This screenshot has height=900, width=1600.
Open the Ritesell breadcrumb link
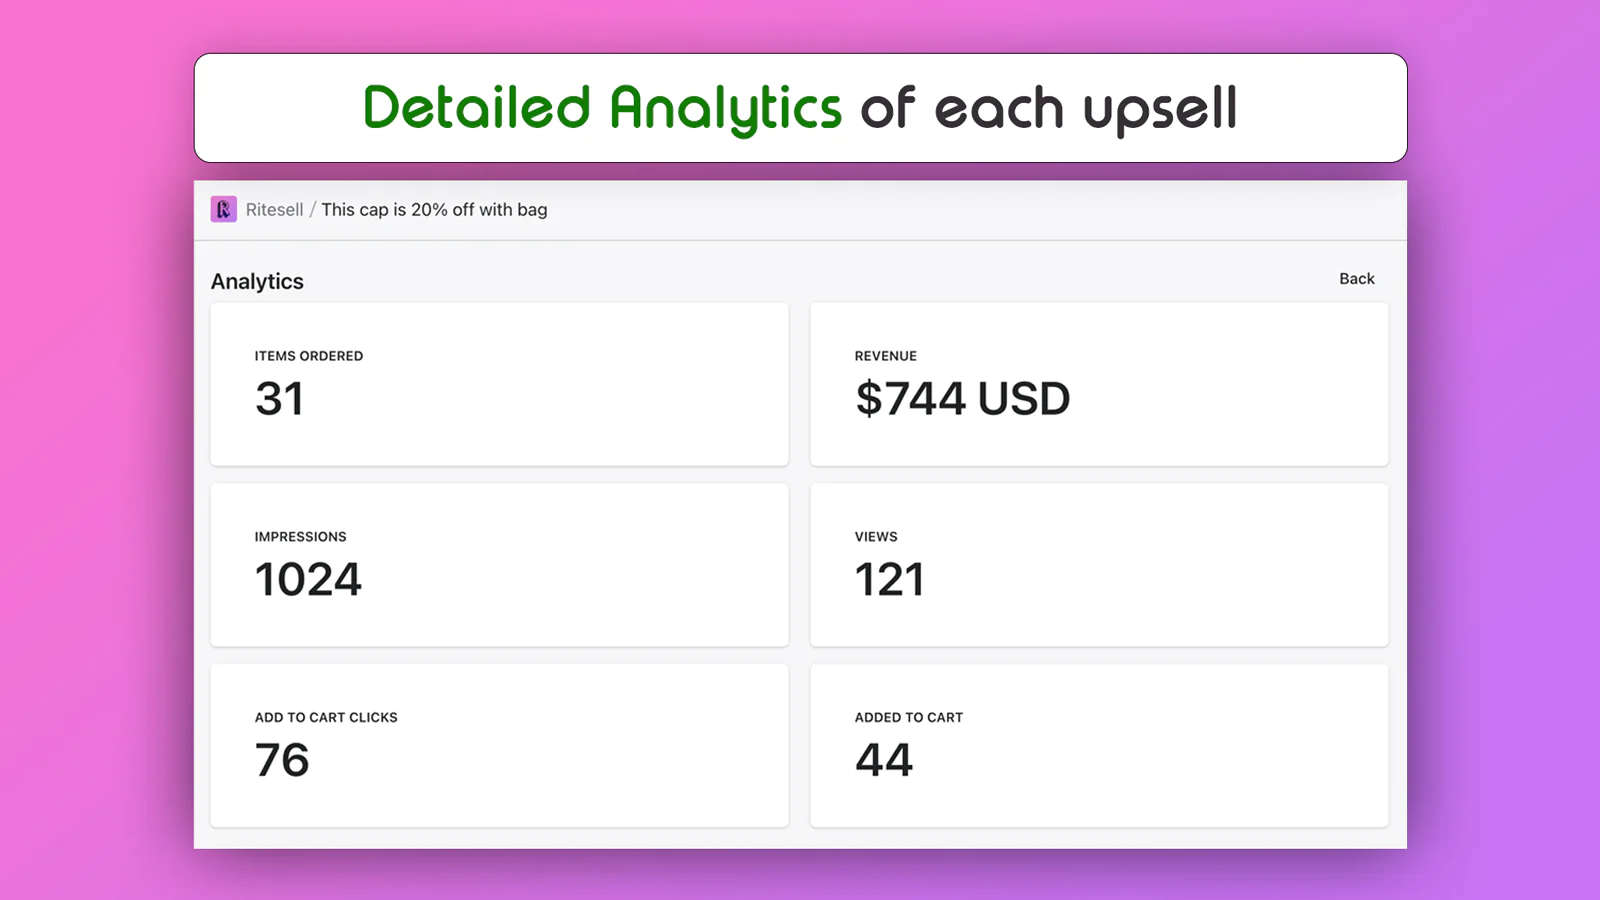[x=274, y=210]
